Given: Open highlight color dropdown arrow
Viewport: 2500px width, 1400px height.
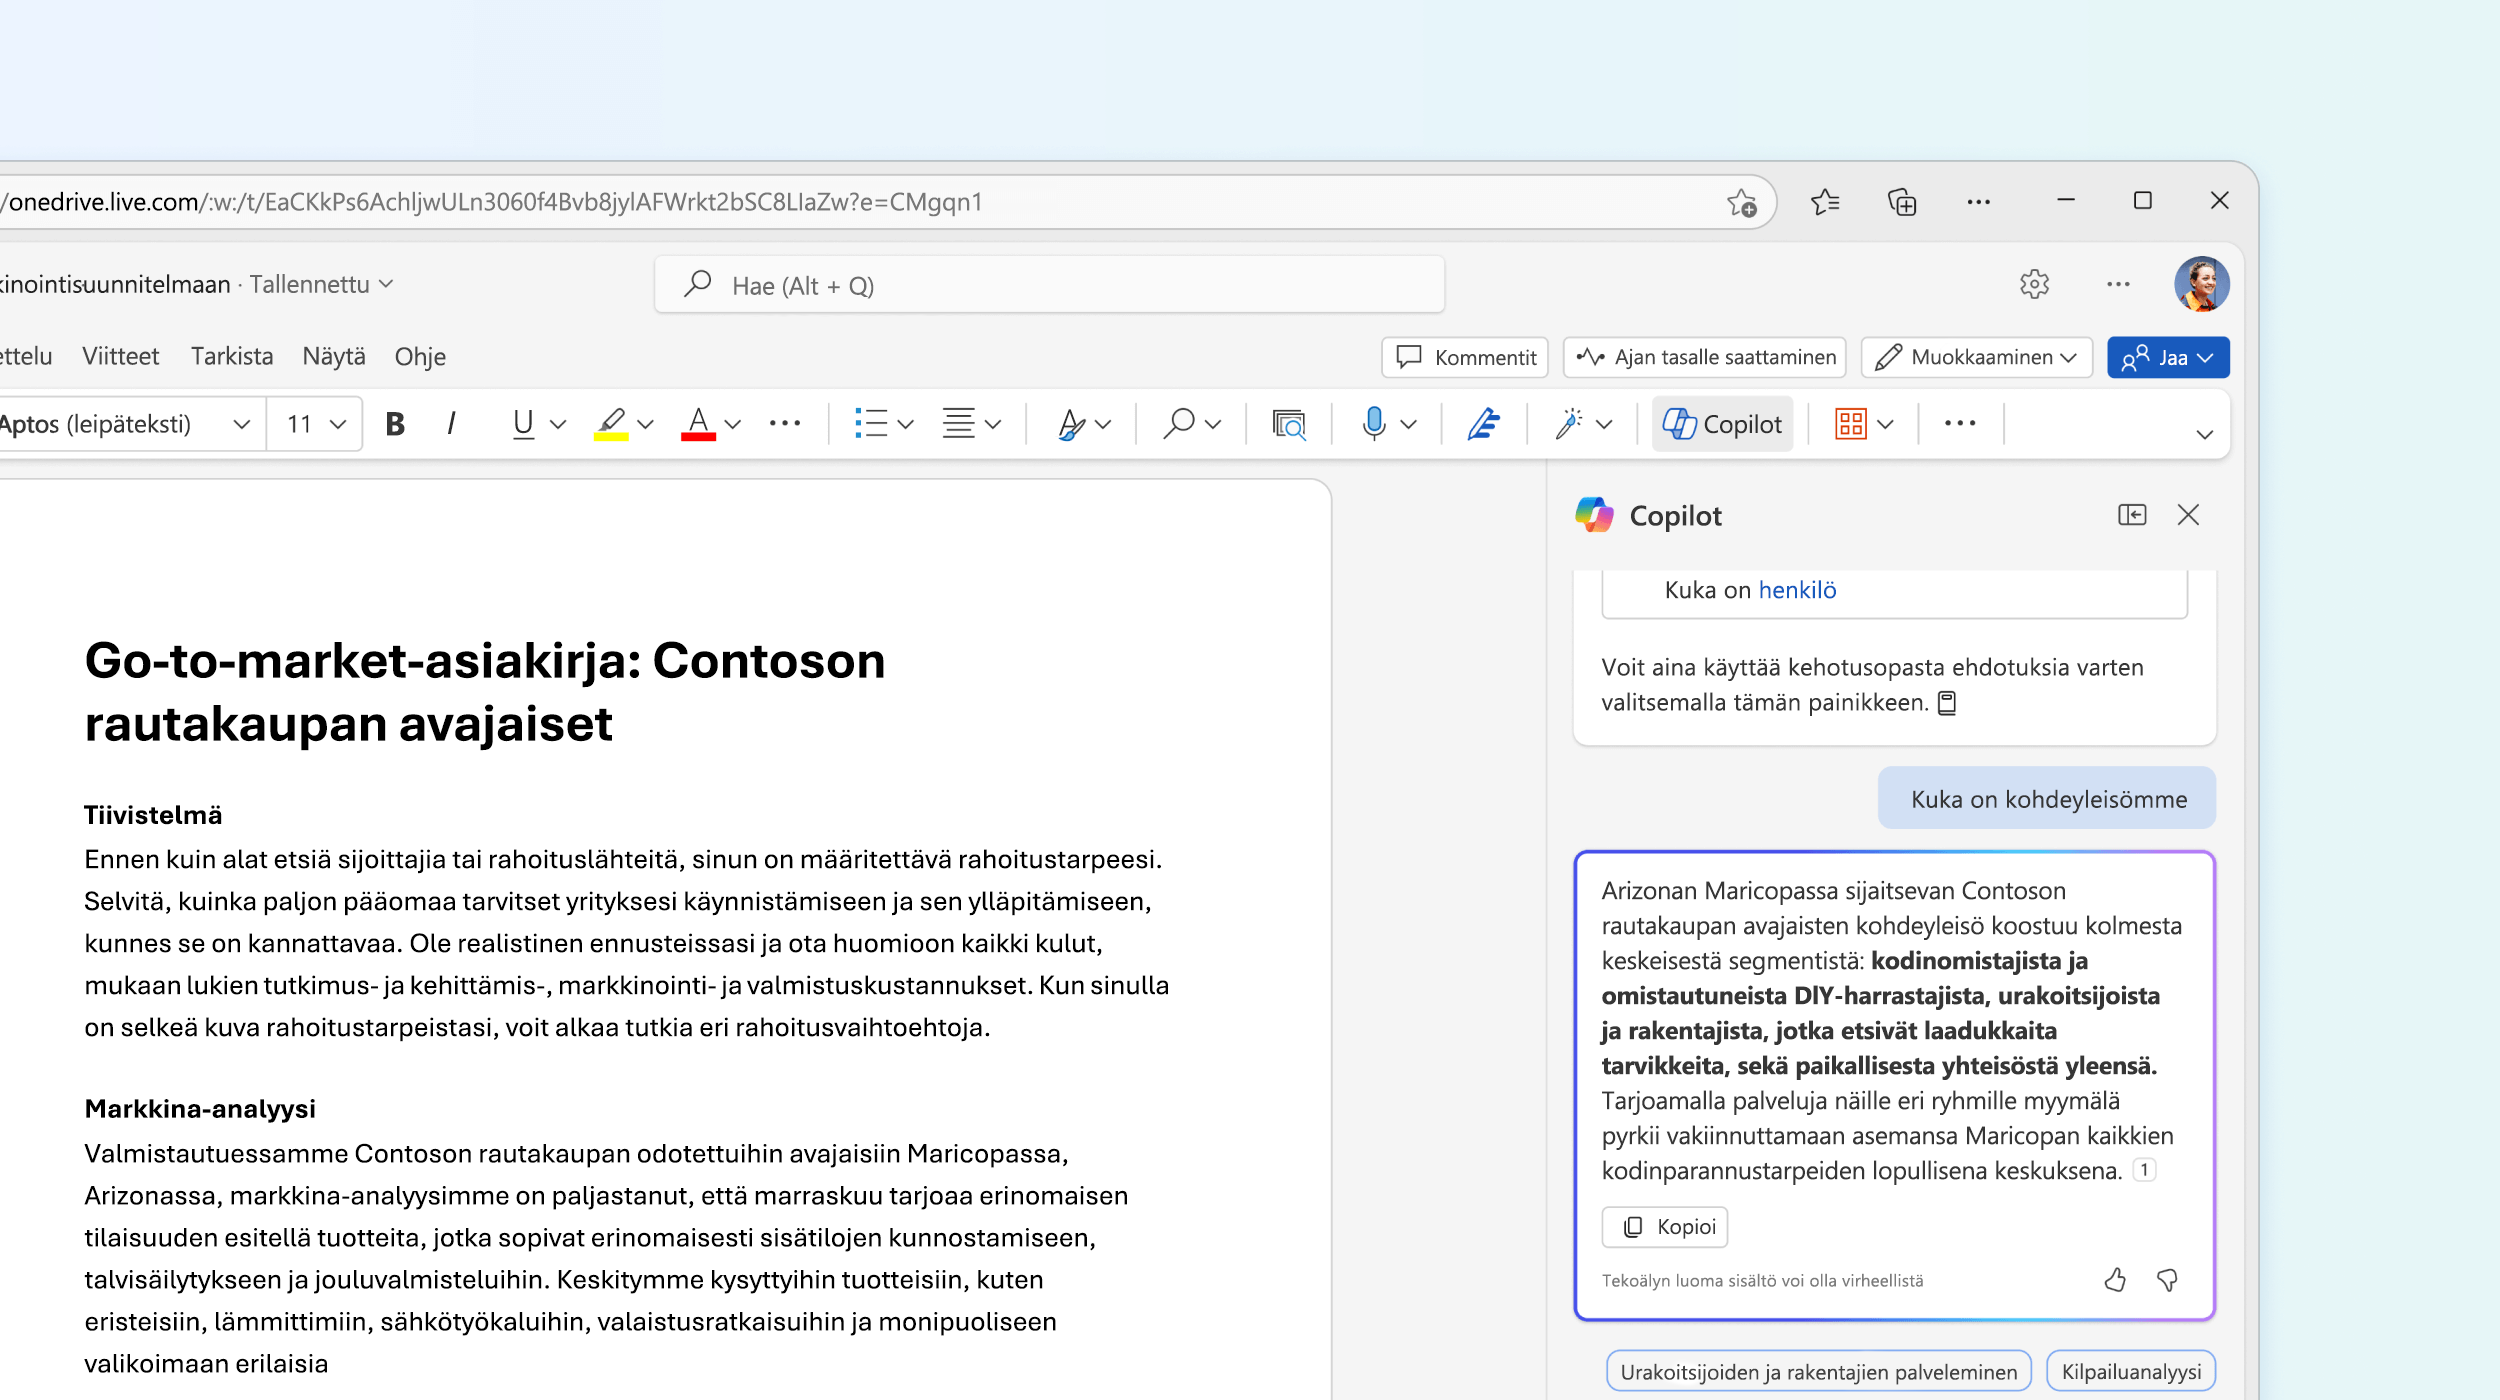Looking at the screenshot, I should click(646, 424).
